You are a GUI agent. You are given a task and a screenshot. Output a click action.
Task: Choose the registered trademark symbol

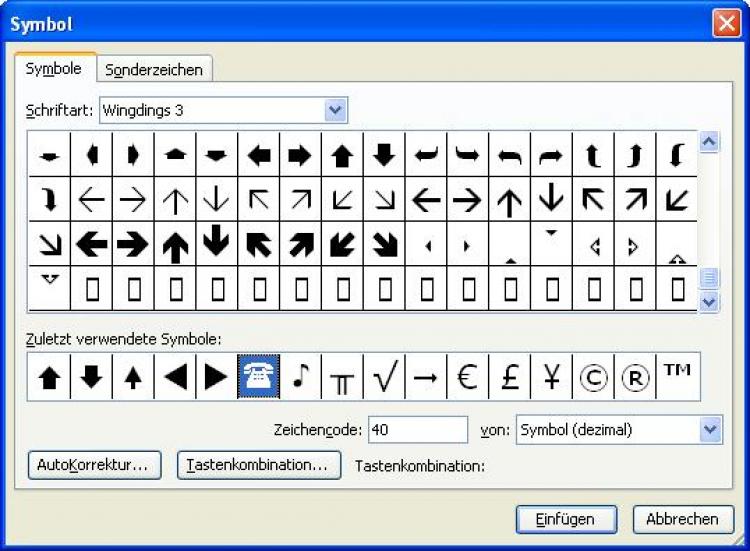635,377
